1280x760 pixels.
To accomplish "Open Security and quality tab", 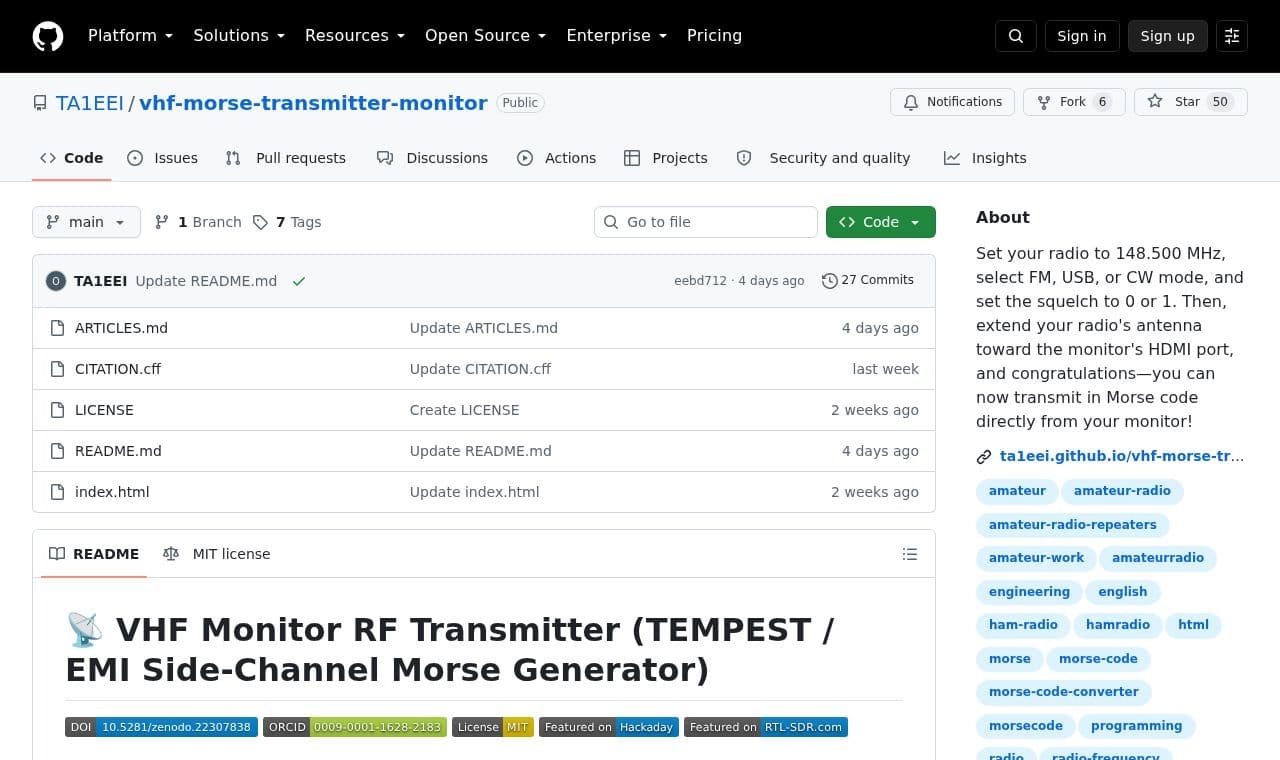I will pos(824,158).
